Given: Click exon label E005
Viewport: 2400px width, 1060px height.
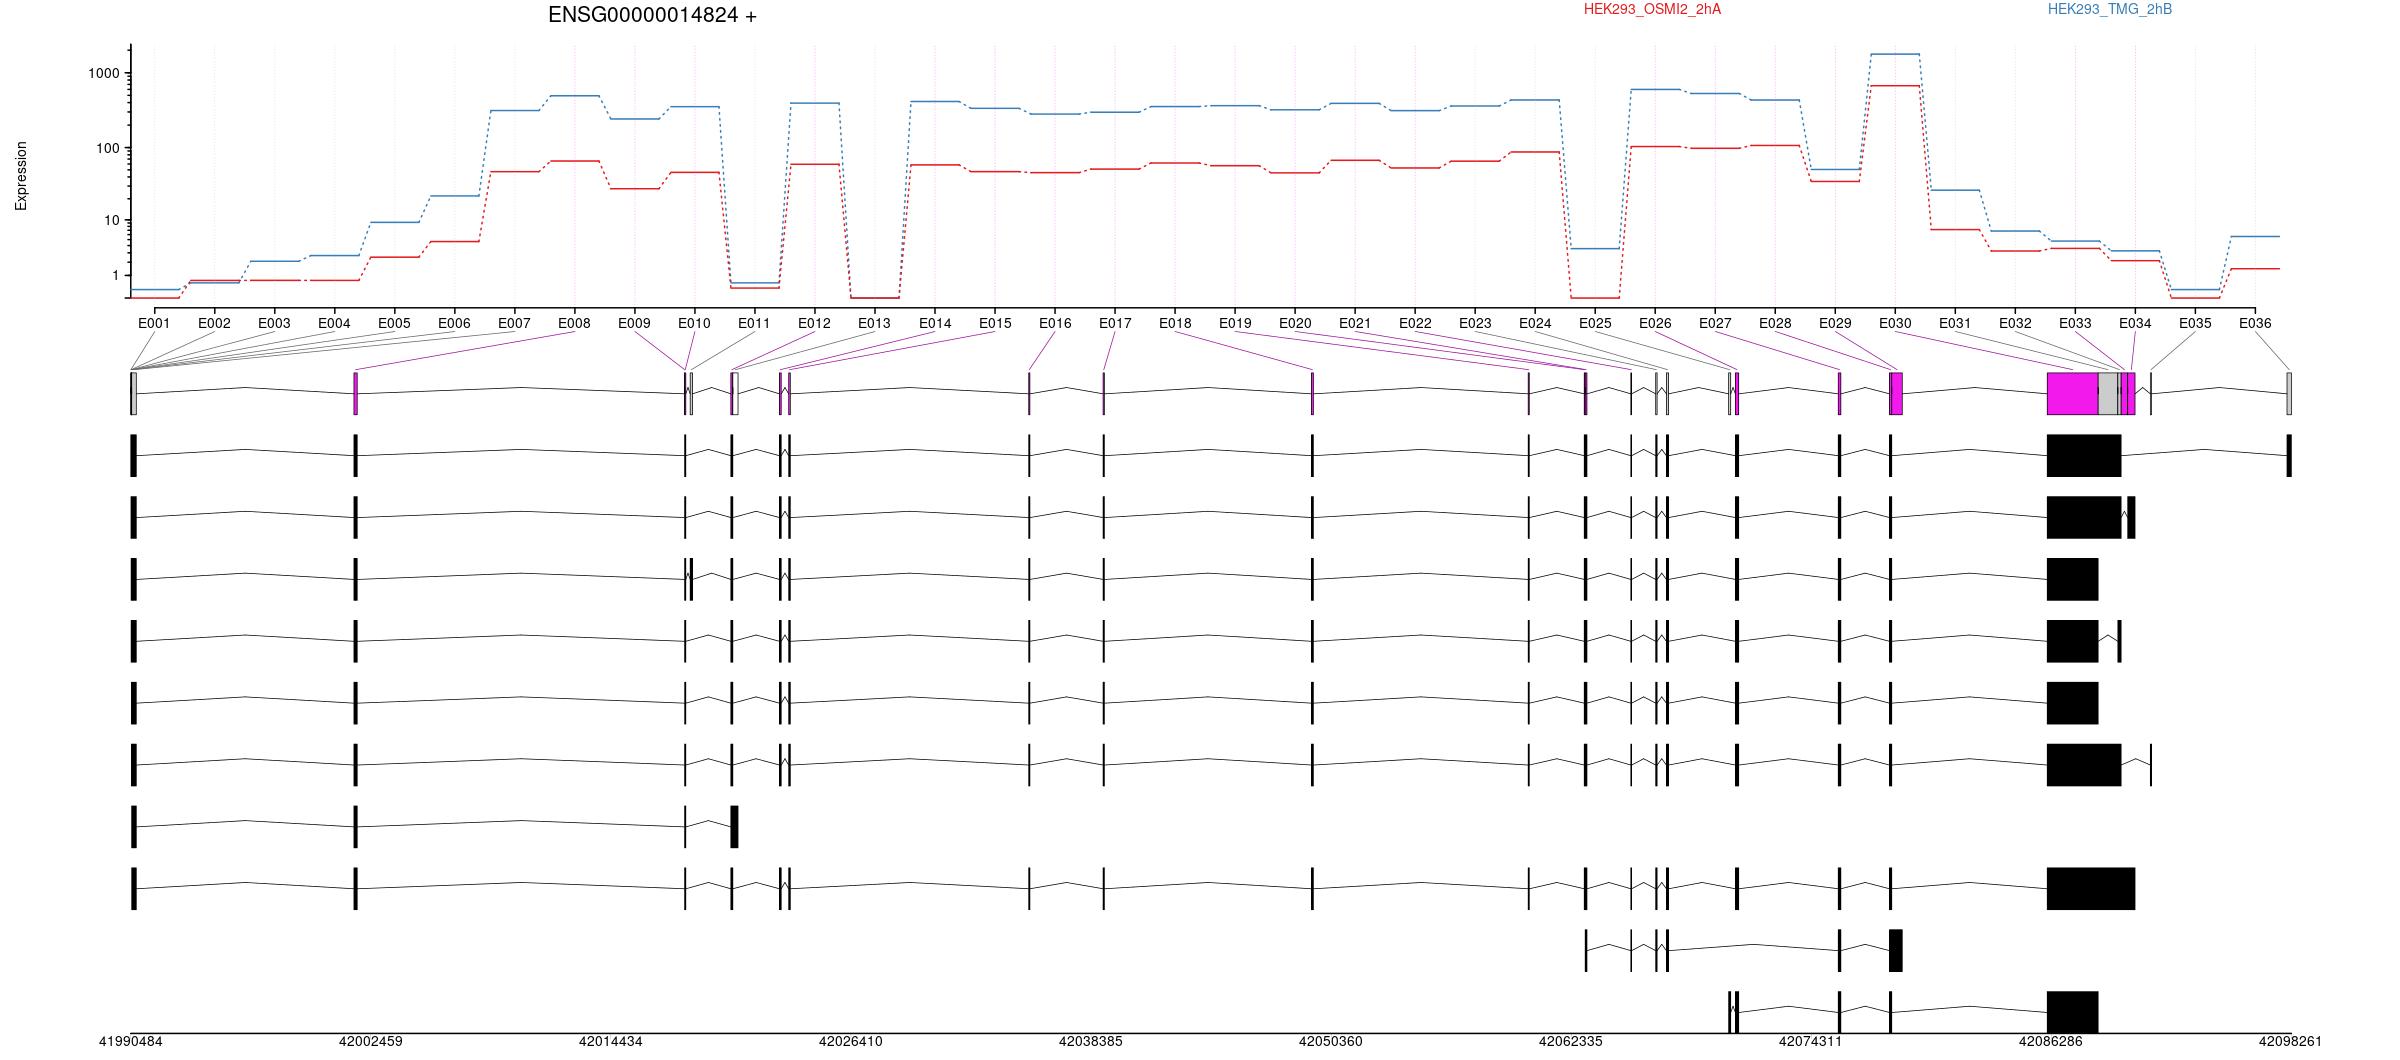Looking at the screenshot, I should (394, 323).
